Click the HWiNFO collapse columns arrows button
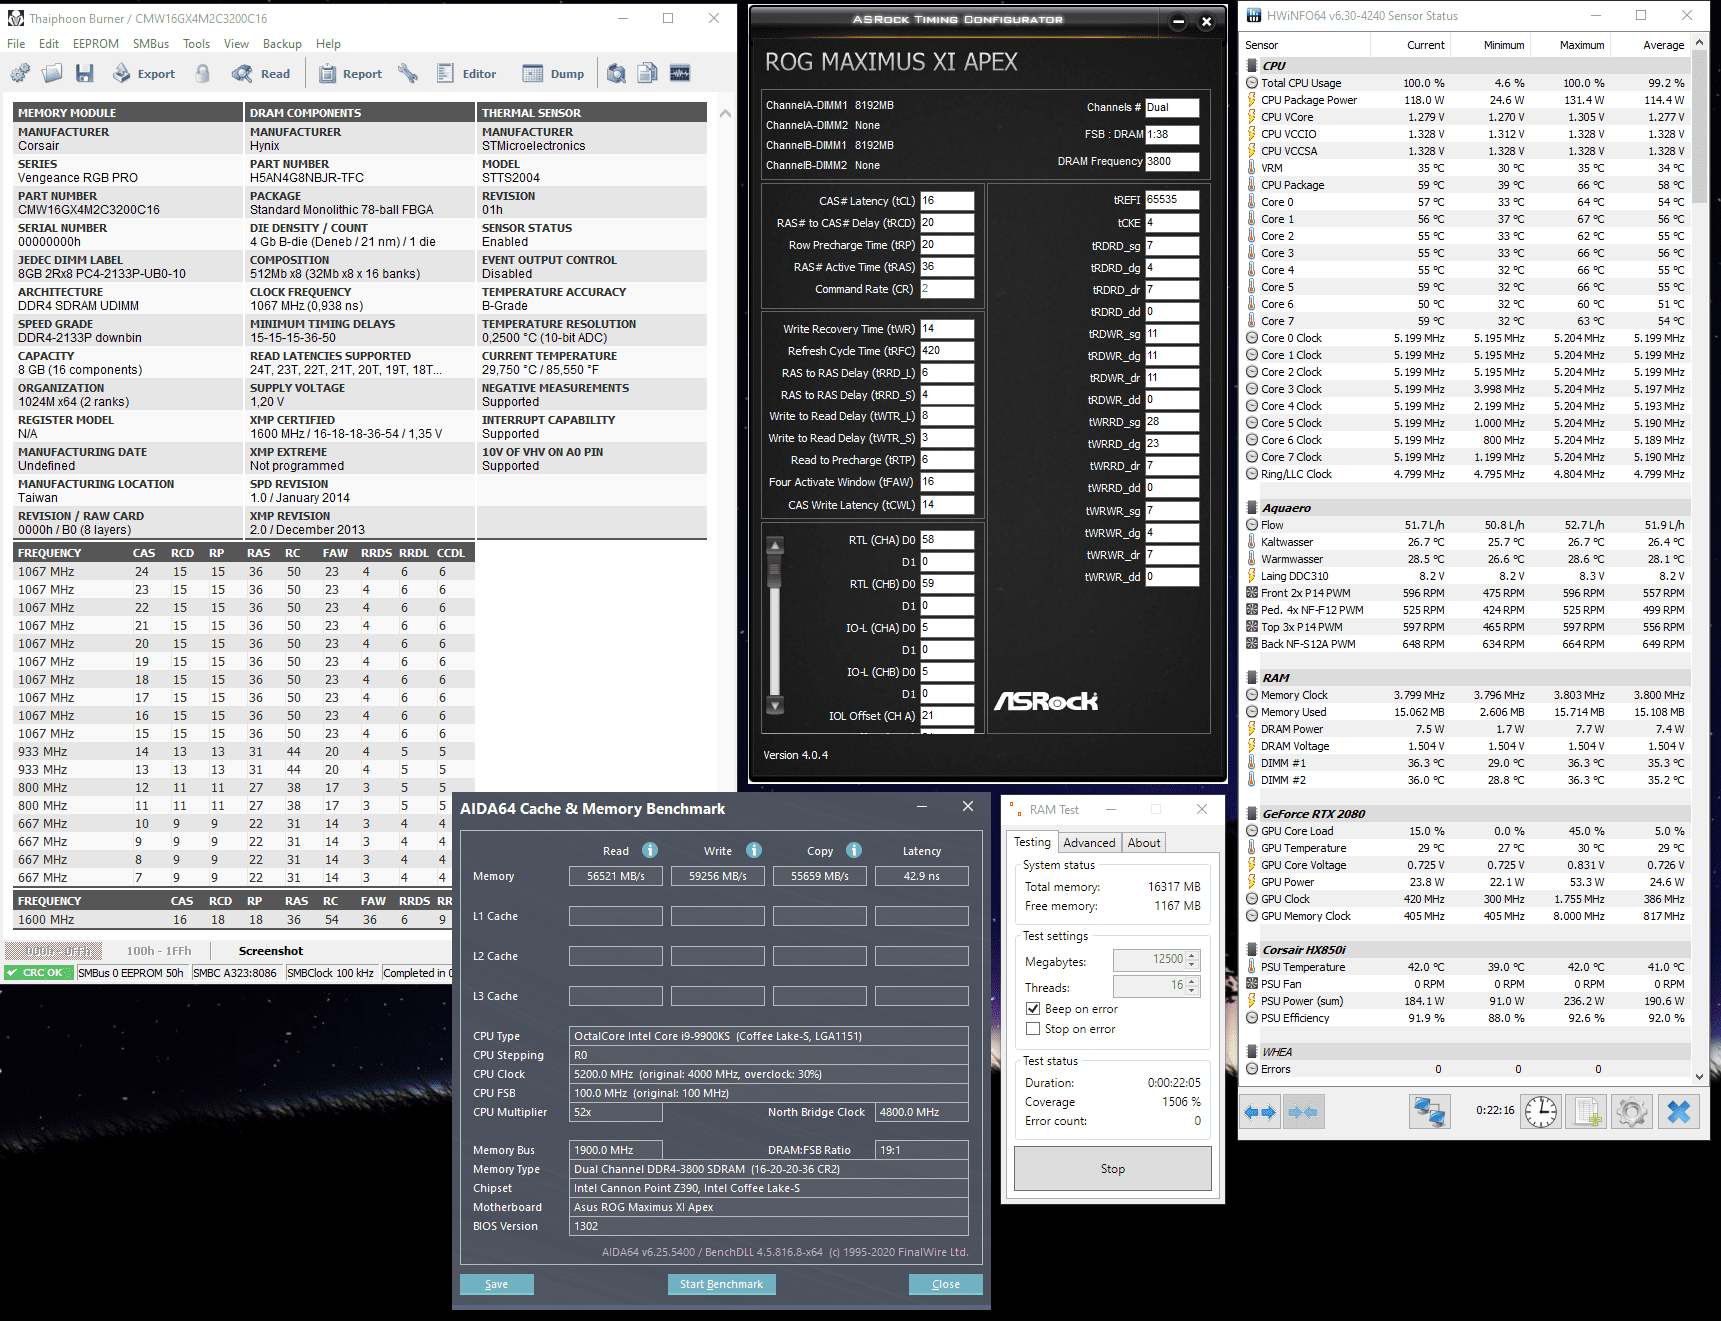1721x1321 pixels. click(x=1303, y=1111)
